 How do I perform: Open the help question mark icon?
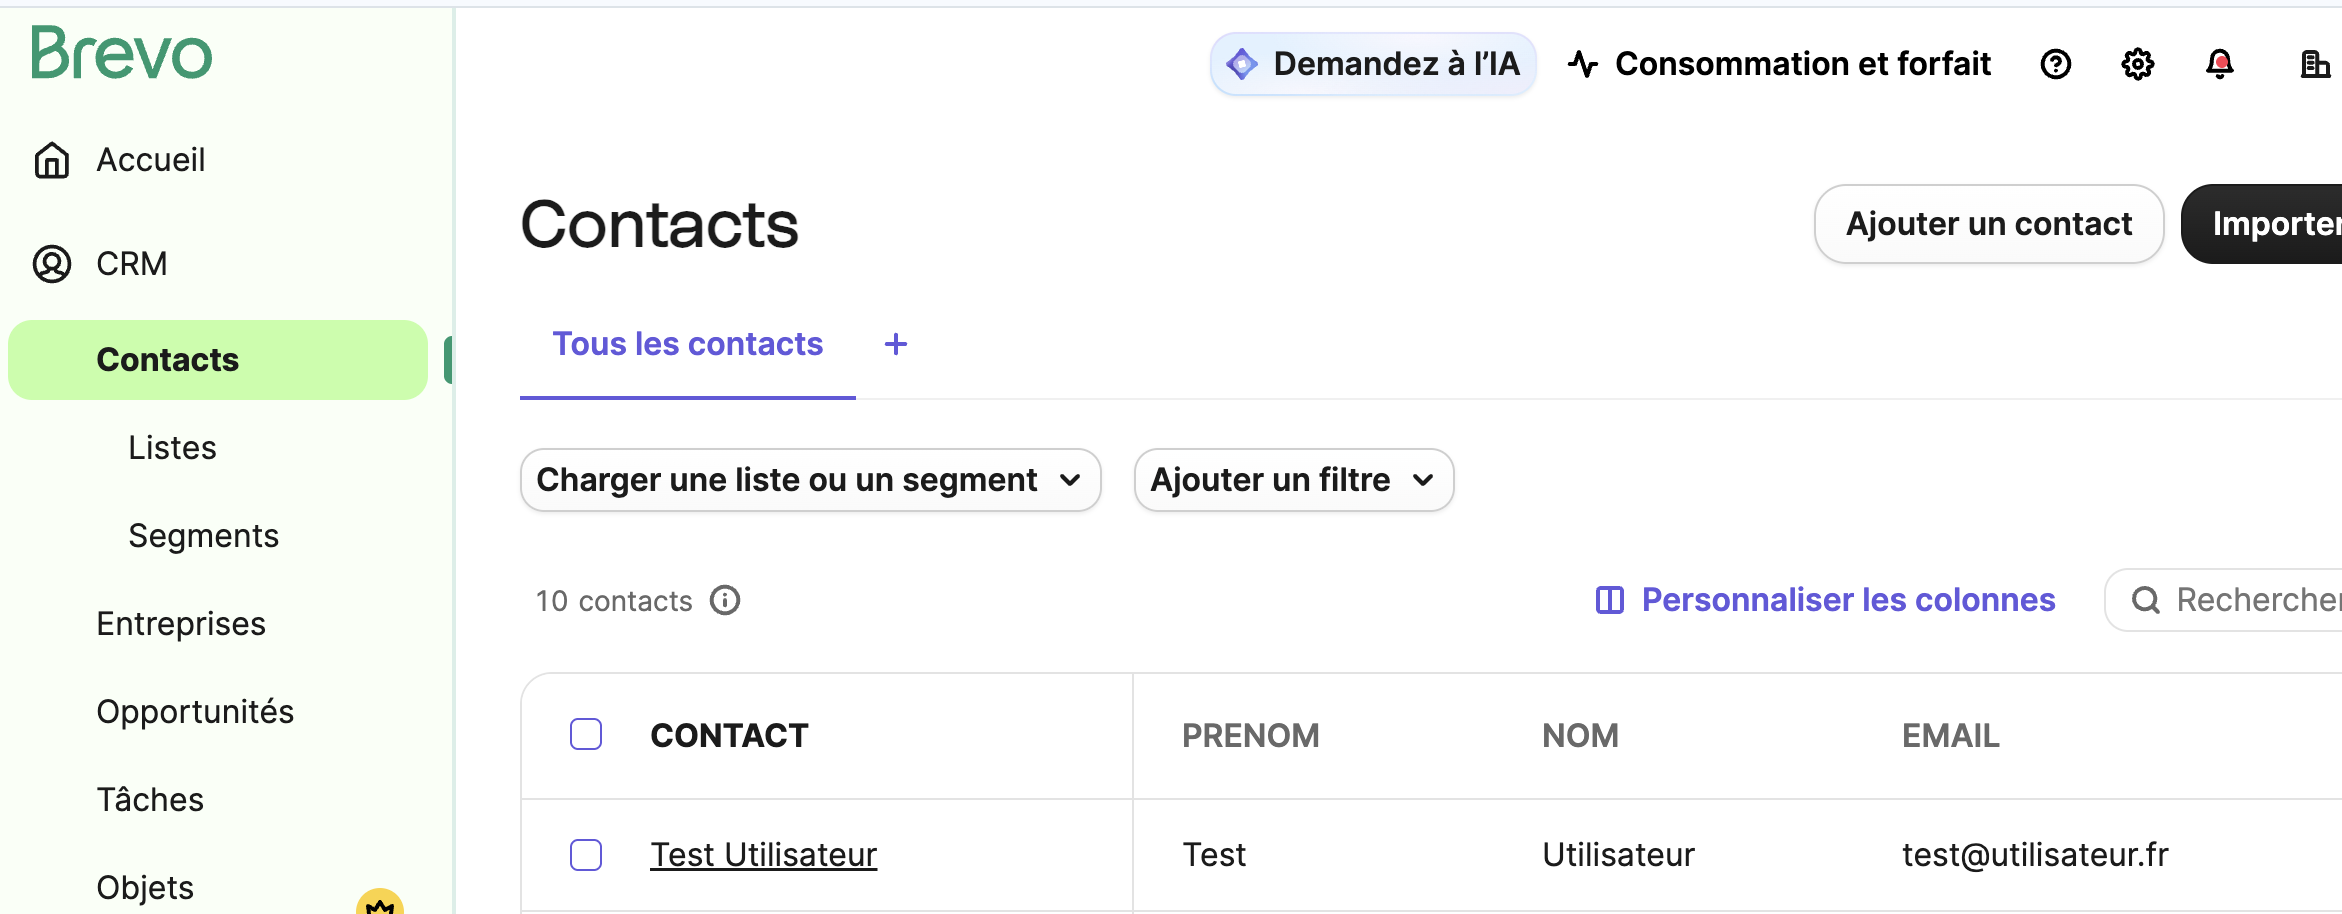coord(2055,65)
